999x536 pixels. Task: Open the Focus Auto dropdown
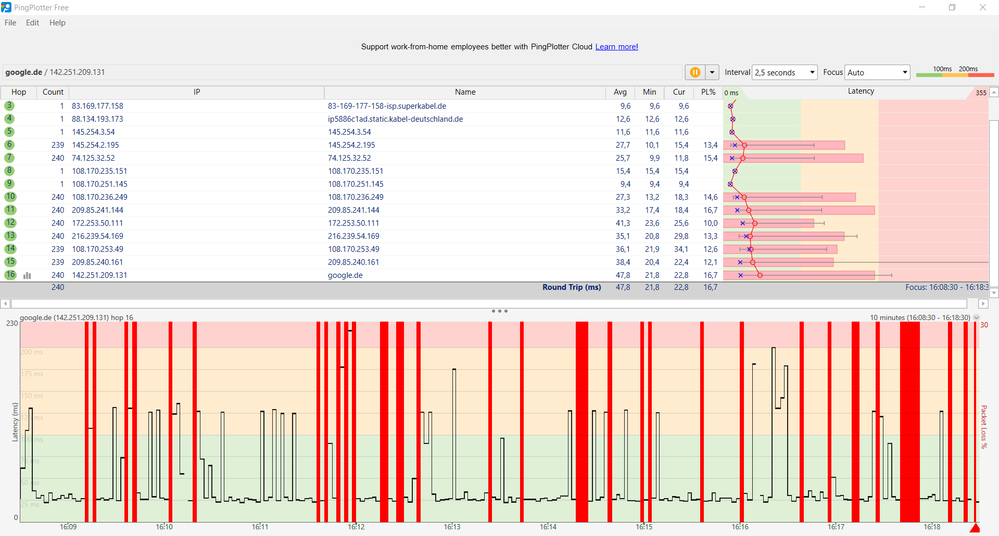877,73
